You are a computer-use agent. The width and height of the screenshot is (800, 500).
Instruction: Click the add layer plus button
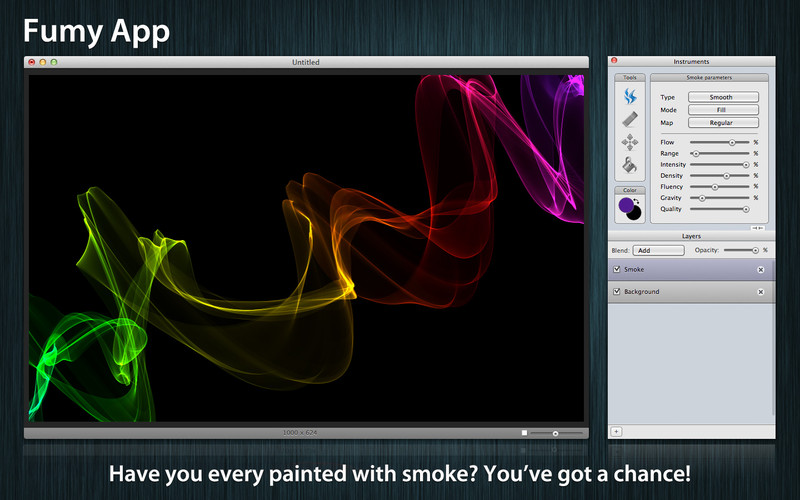click(x=616, y=432)
